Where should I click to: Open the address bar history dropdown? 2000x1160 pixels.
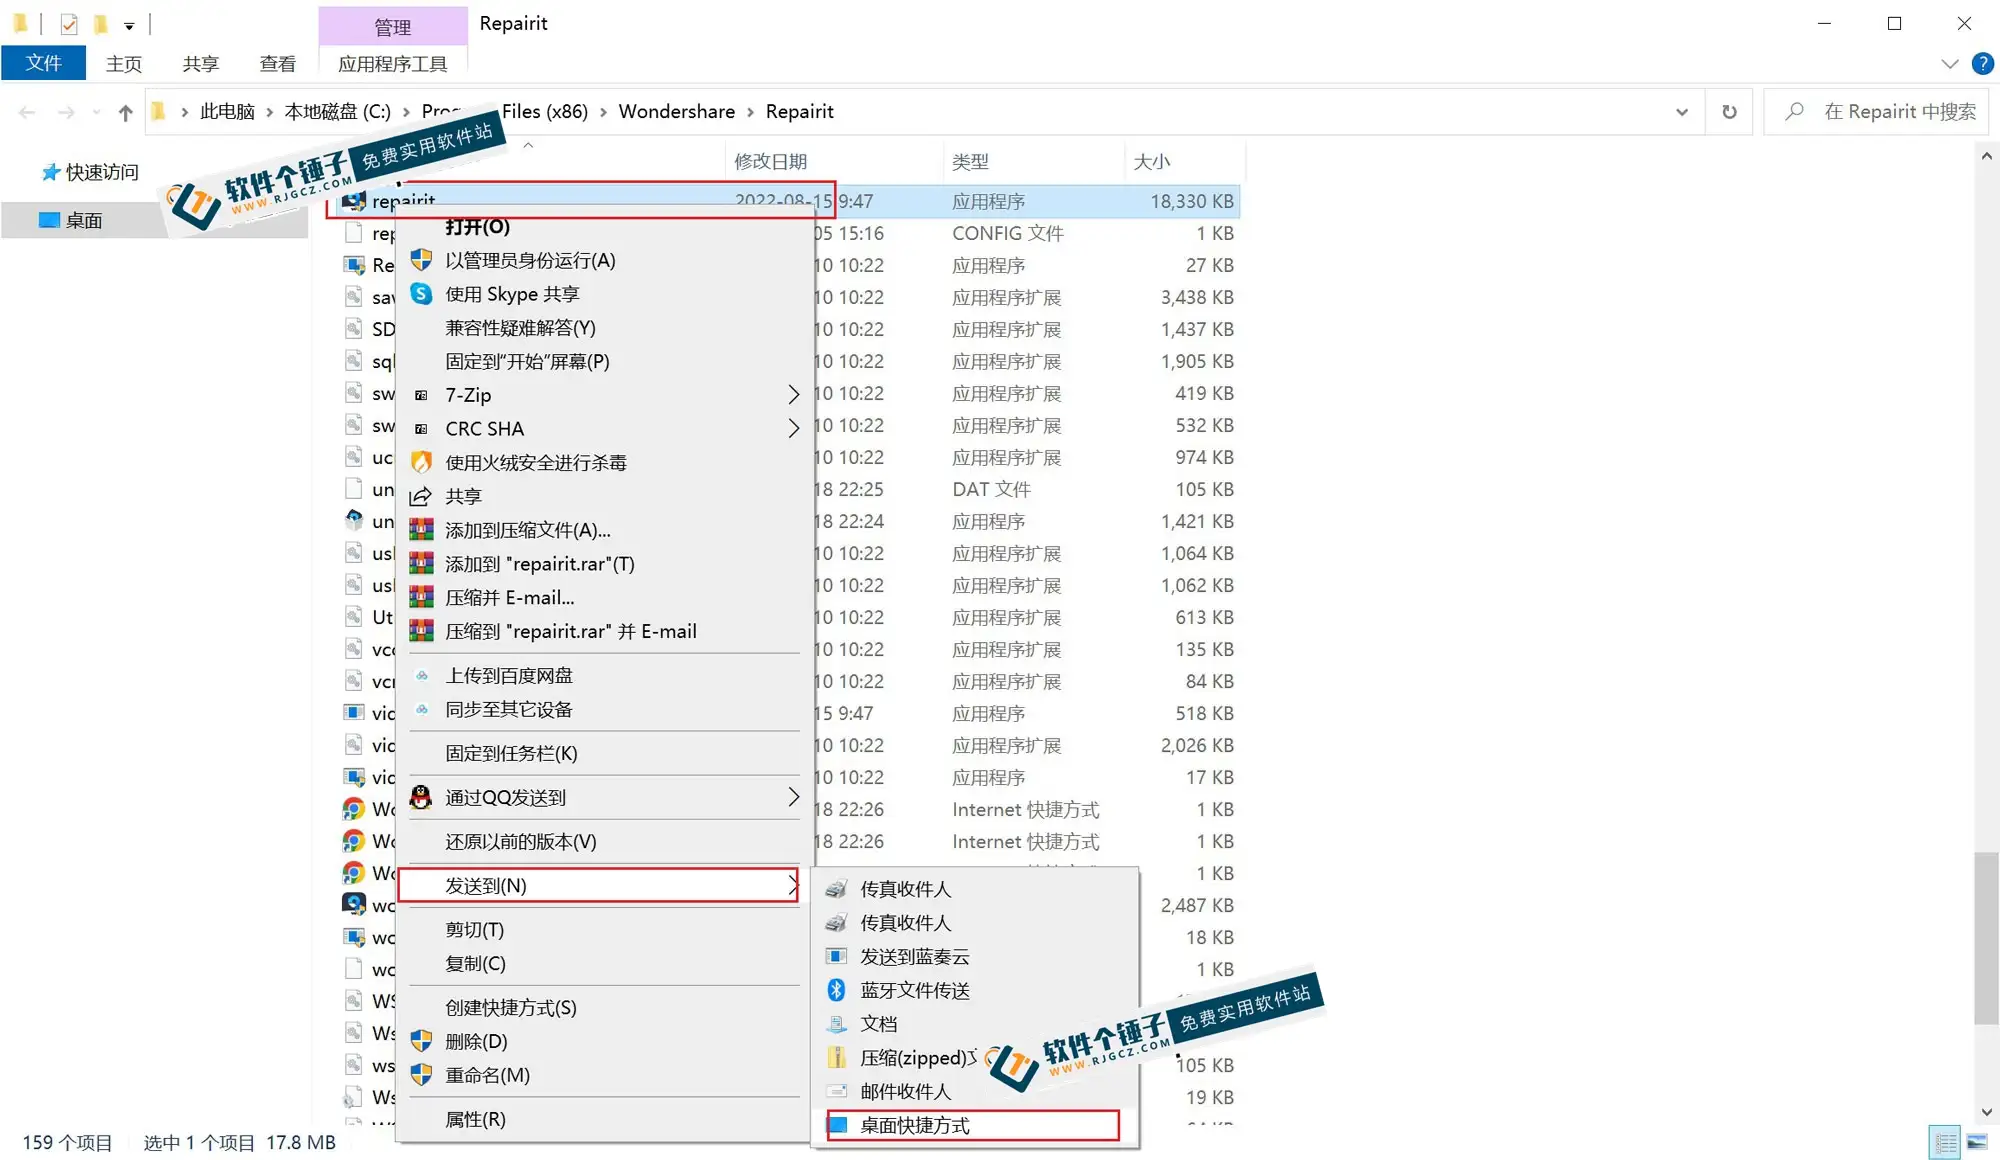coord(1683,111)
